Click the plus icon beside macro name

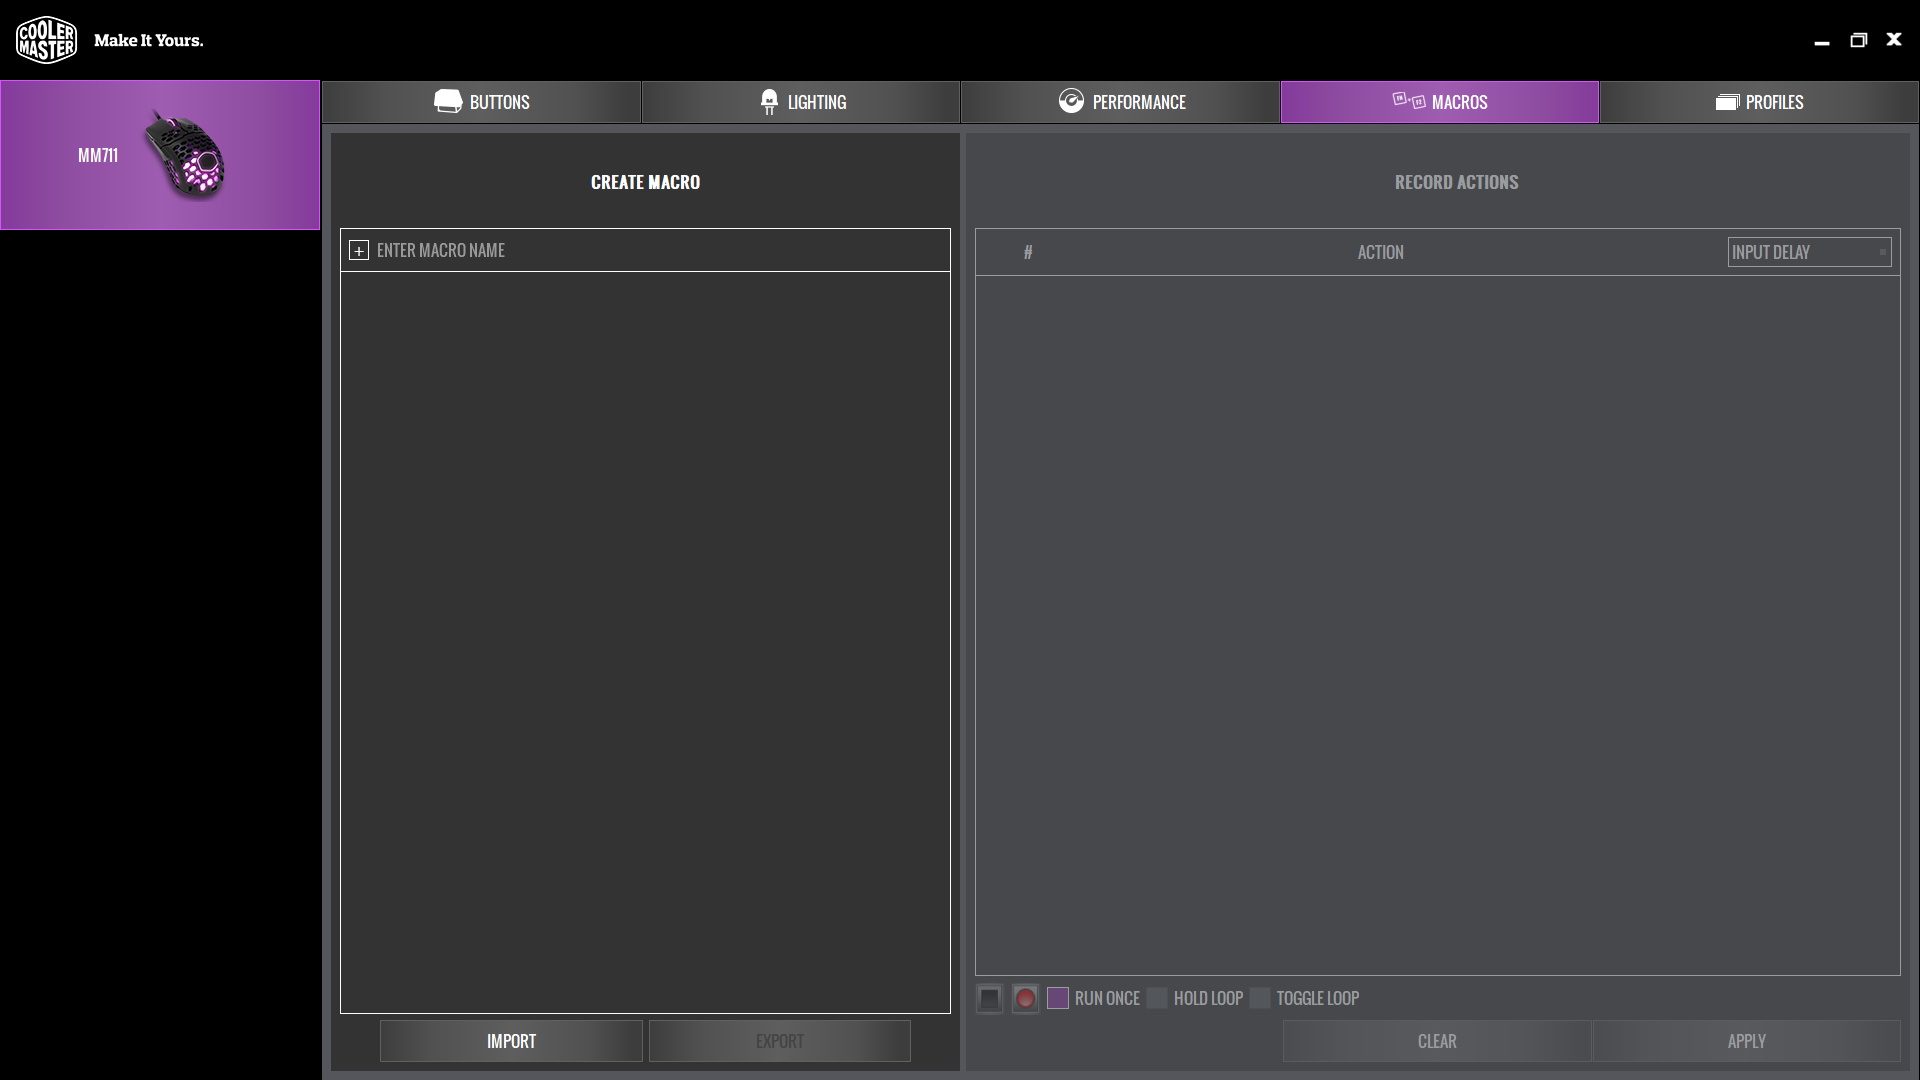coord(359,251)
